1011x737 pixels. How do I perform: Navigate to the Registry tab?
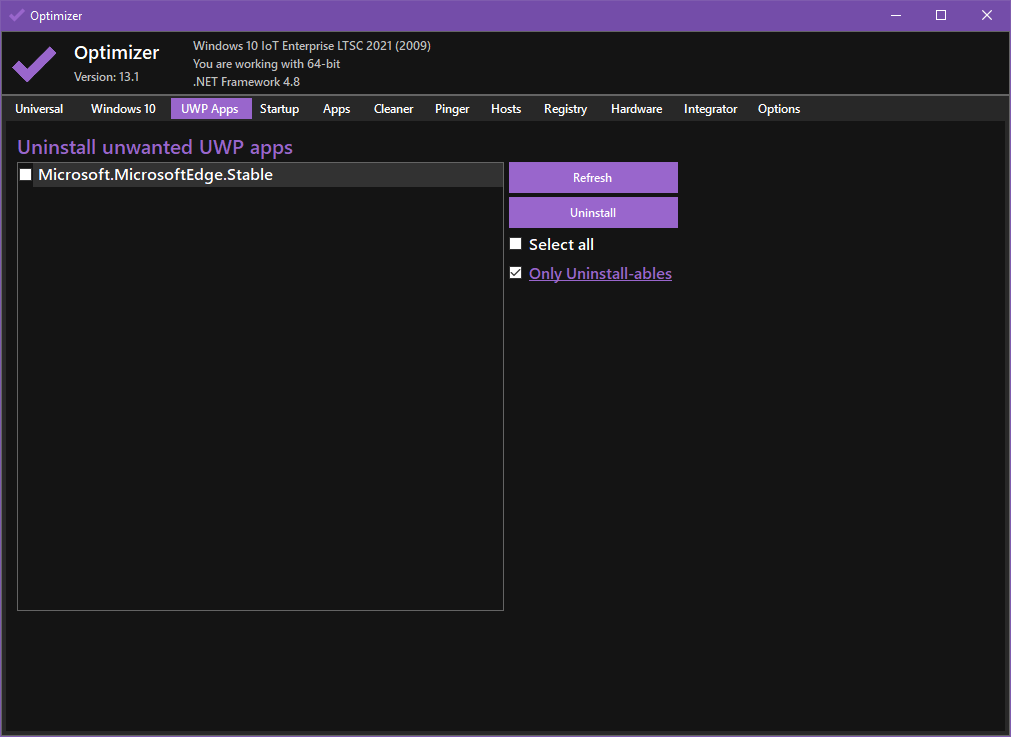[565, 109]
